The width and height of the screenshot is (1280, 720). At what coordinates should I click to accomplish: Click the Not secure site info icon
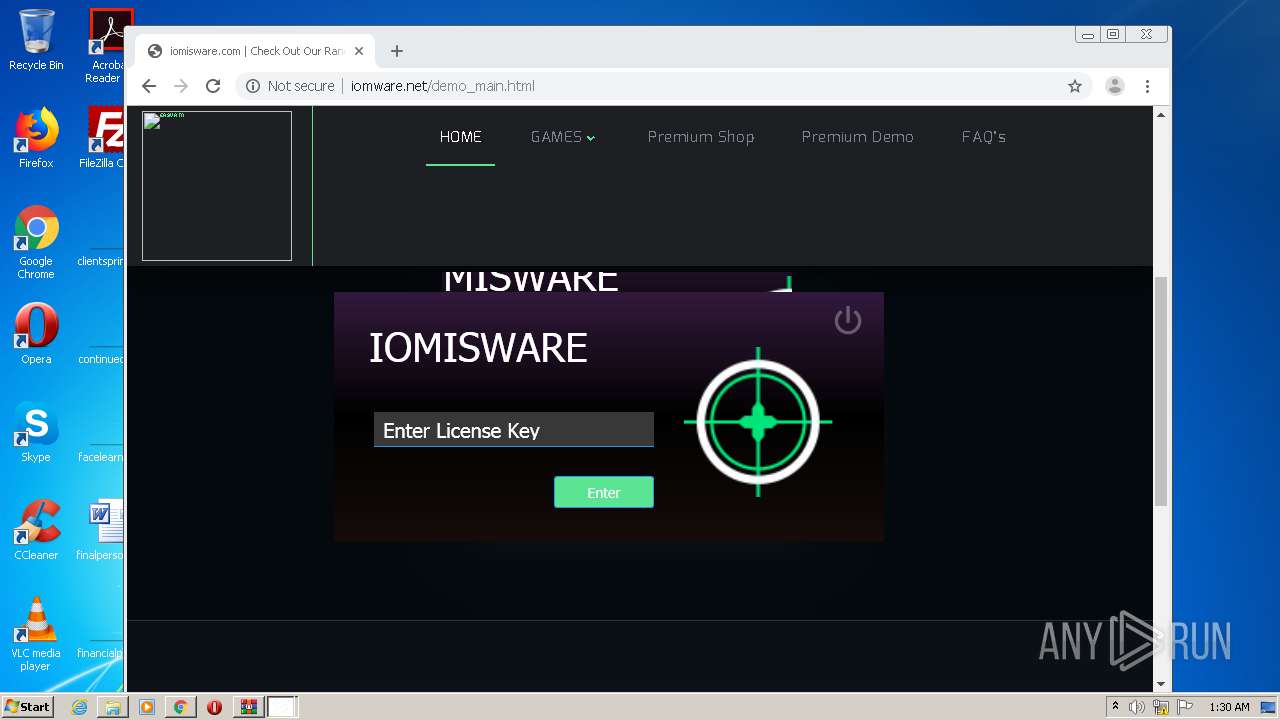click(253, 86)
